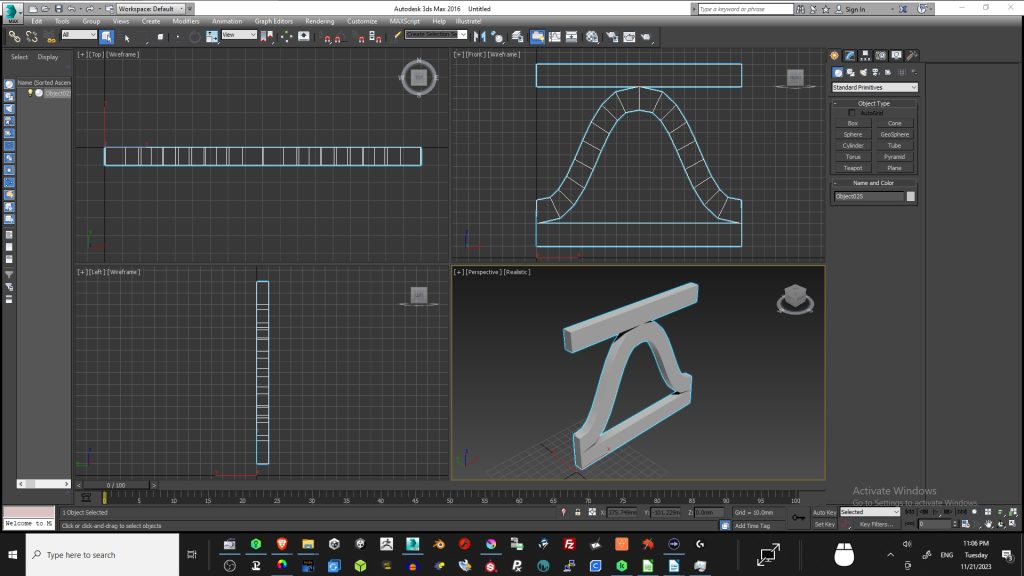Click the scene explorer horizontal scrollbar
The height and width of the screenshot is (576, 1024).
44,484
